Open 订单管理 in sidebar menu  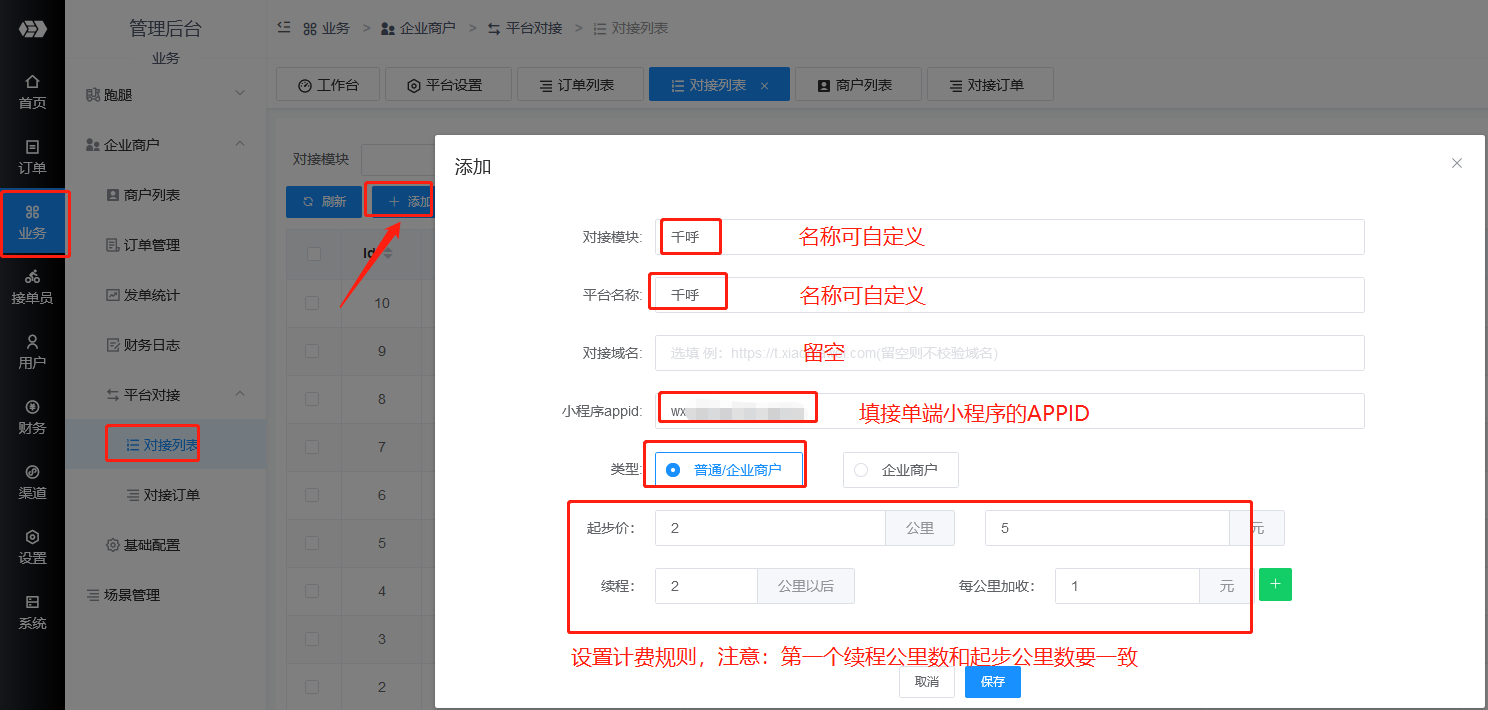coord(166,244)
